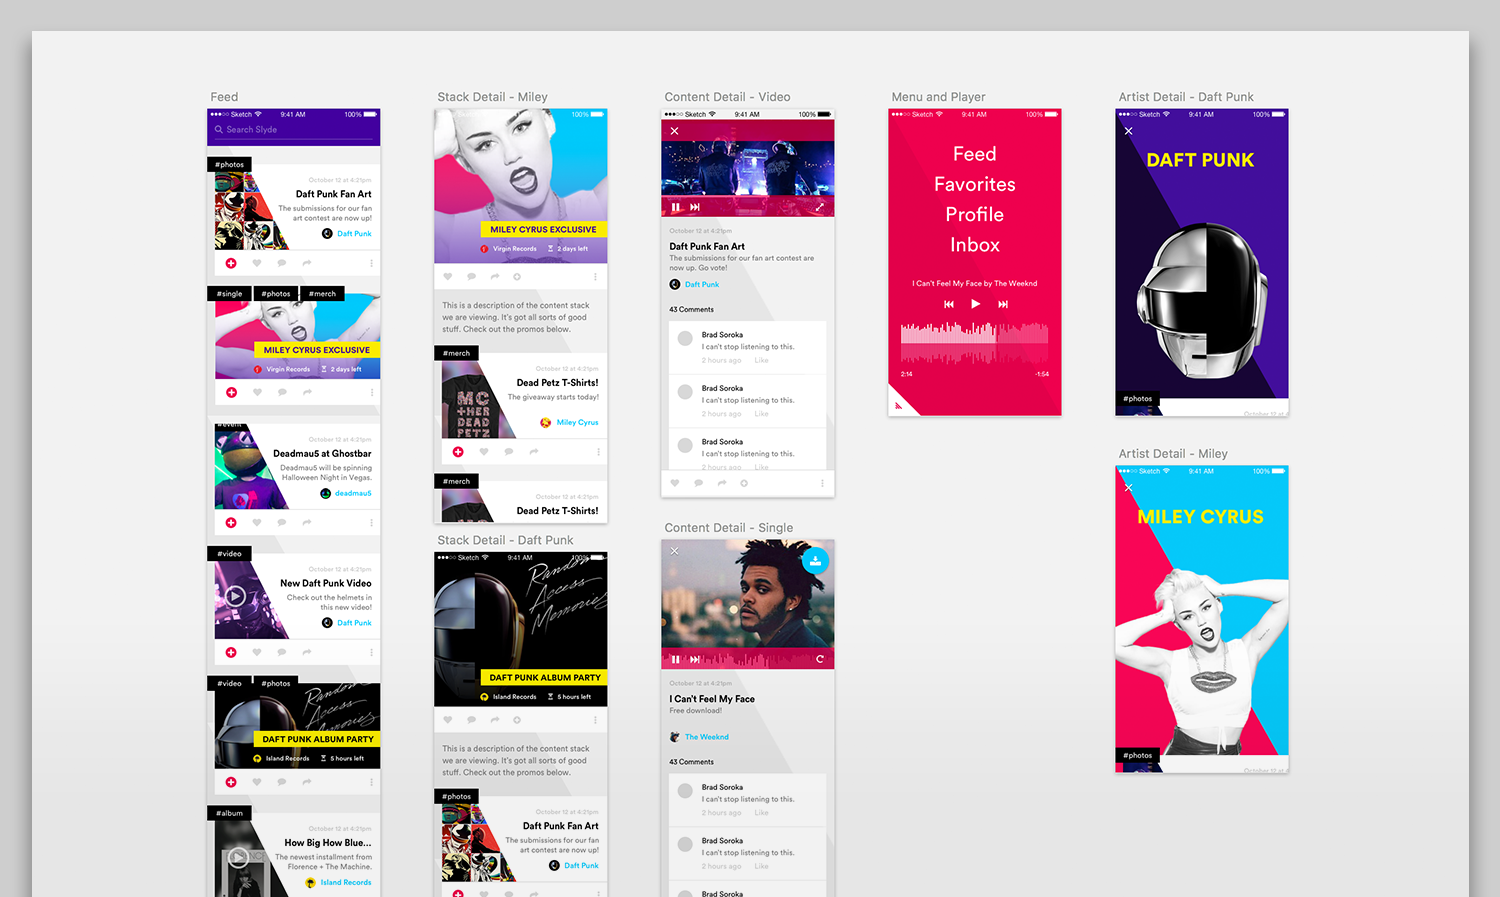Close the Artist Detail - Daft Punk screen
This screenshot has width=1500, height=897.
(x=1128, y=131)
